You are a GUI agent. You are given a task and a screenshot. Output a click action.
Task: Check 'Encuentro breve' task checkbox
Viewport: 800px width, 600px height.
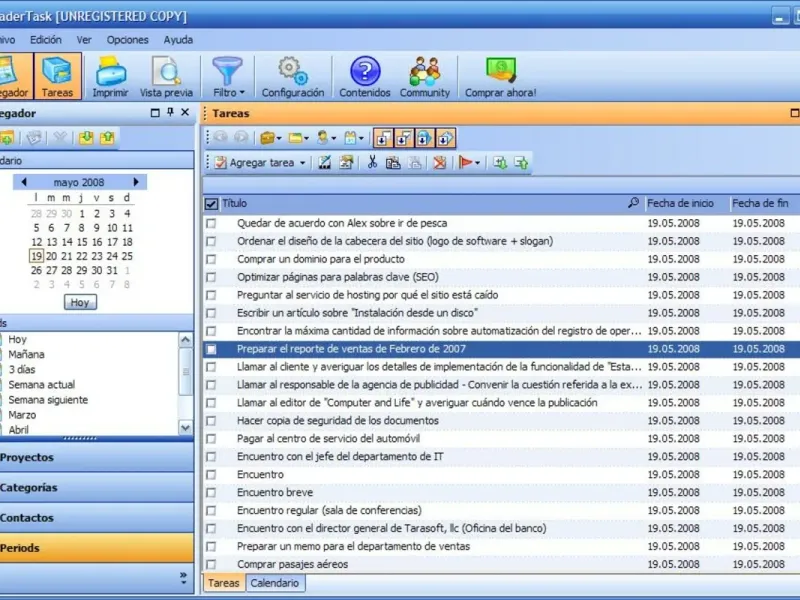211,493
